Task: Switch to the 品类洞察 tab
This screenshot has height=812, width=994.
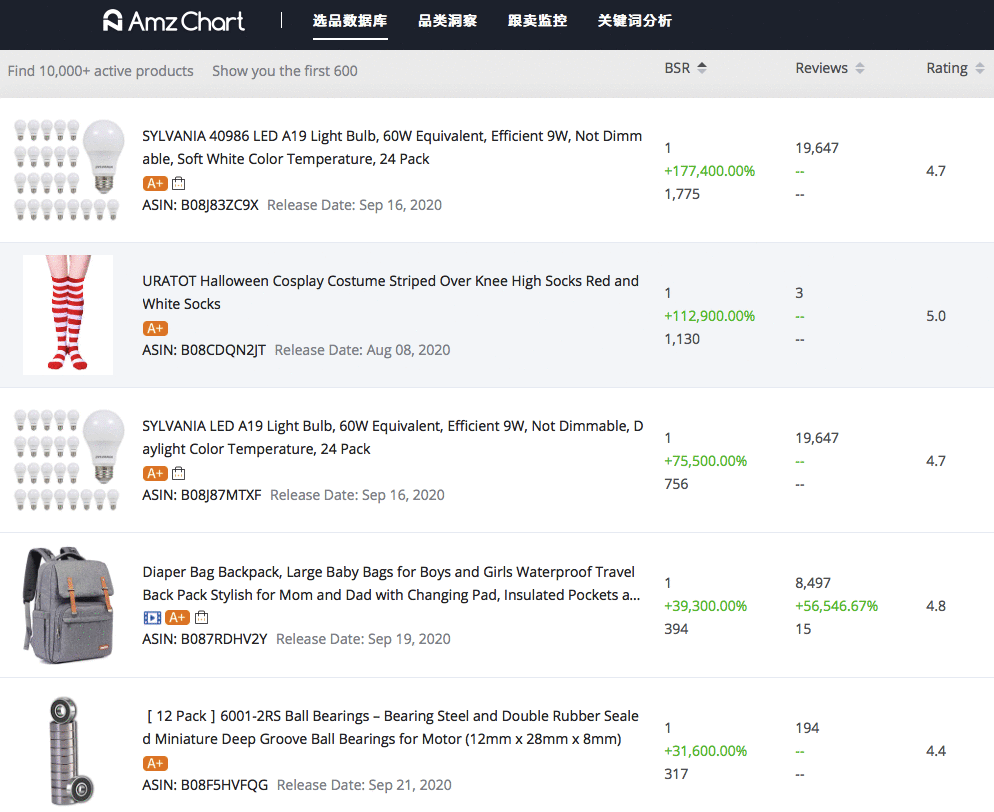Action: click(448, 21)
